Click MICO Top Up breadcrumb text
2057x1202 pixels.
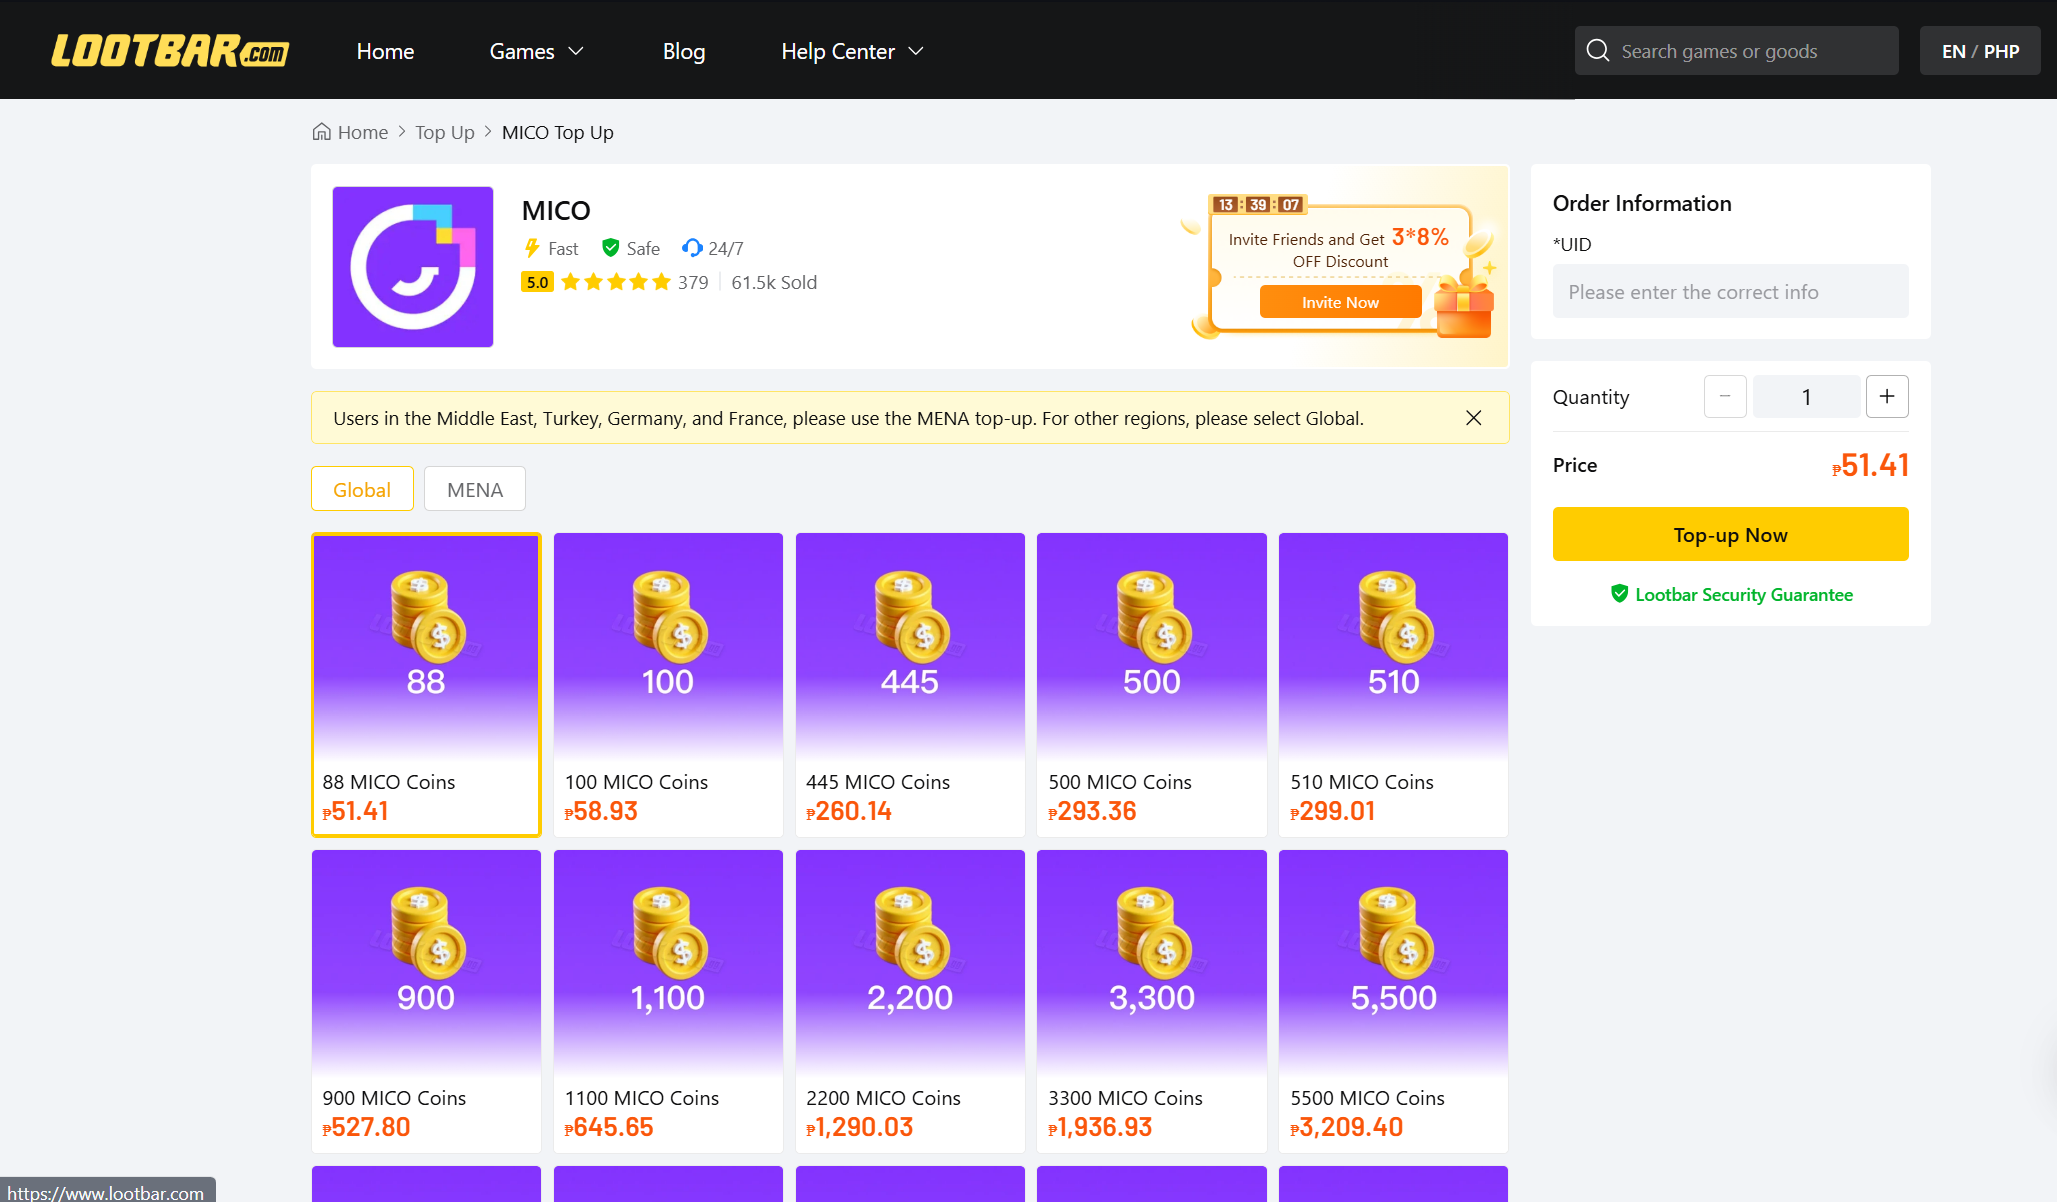pos(558,132)
